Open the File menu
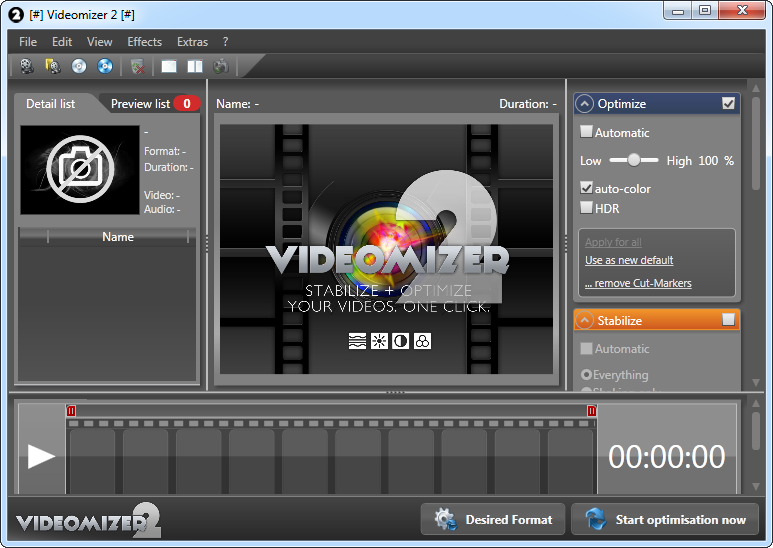The image size is (773, 548). pyautogui.click(x=28, y=42)
